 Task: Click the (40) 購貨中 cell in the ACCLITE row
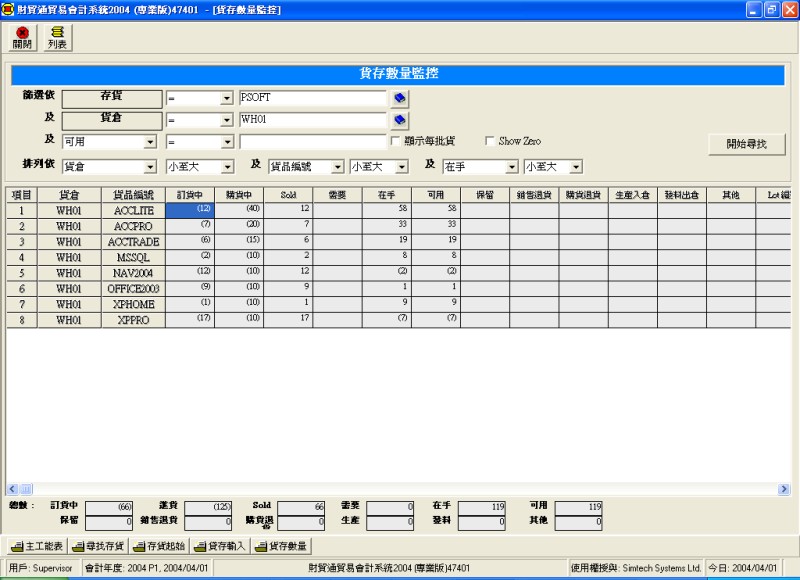tap(239, 211)
